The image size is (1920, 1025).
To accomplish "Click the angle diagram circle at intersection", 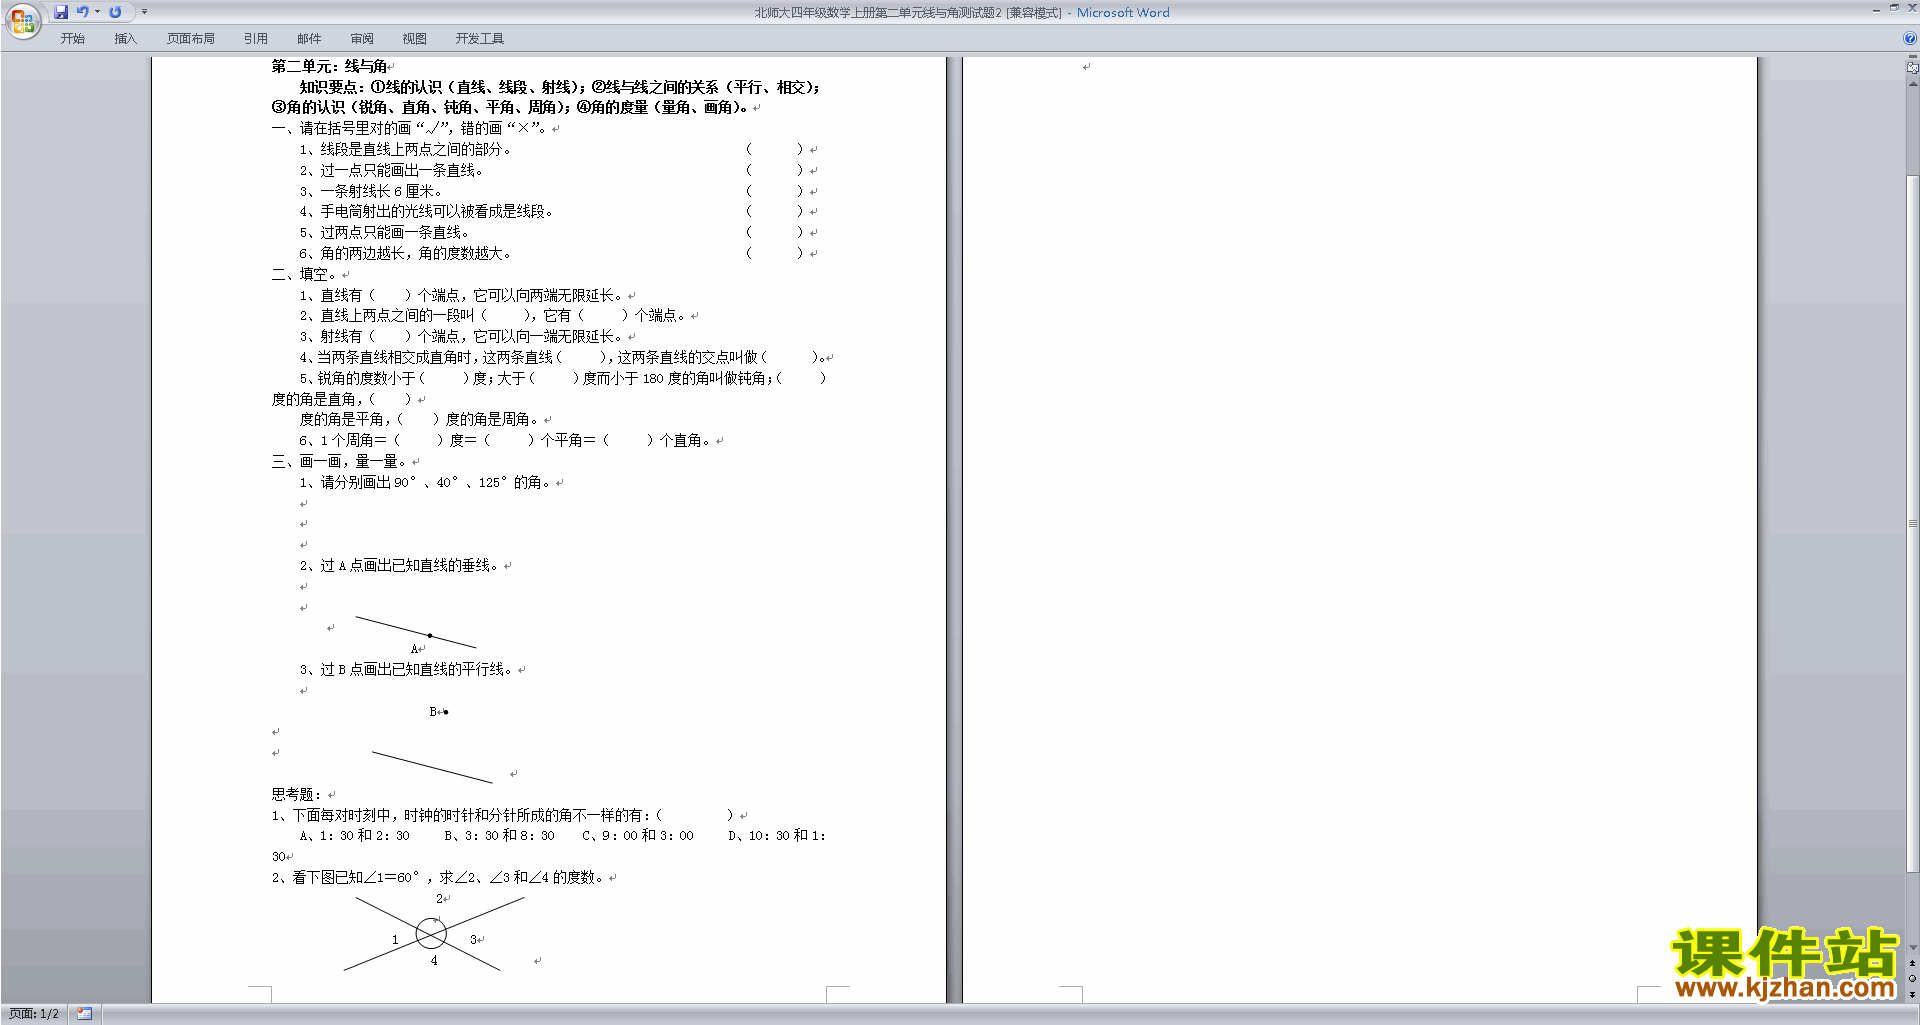I will 431,933.
